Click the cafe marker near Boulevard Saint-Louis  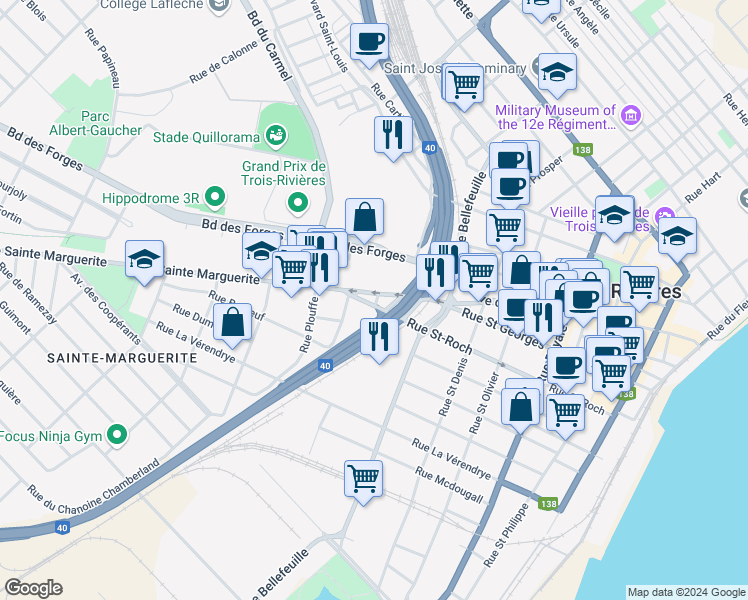point(369,43)
